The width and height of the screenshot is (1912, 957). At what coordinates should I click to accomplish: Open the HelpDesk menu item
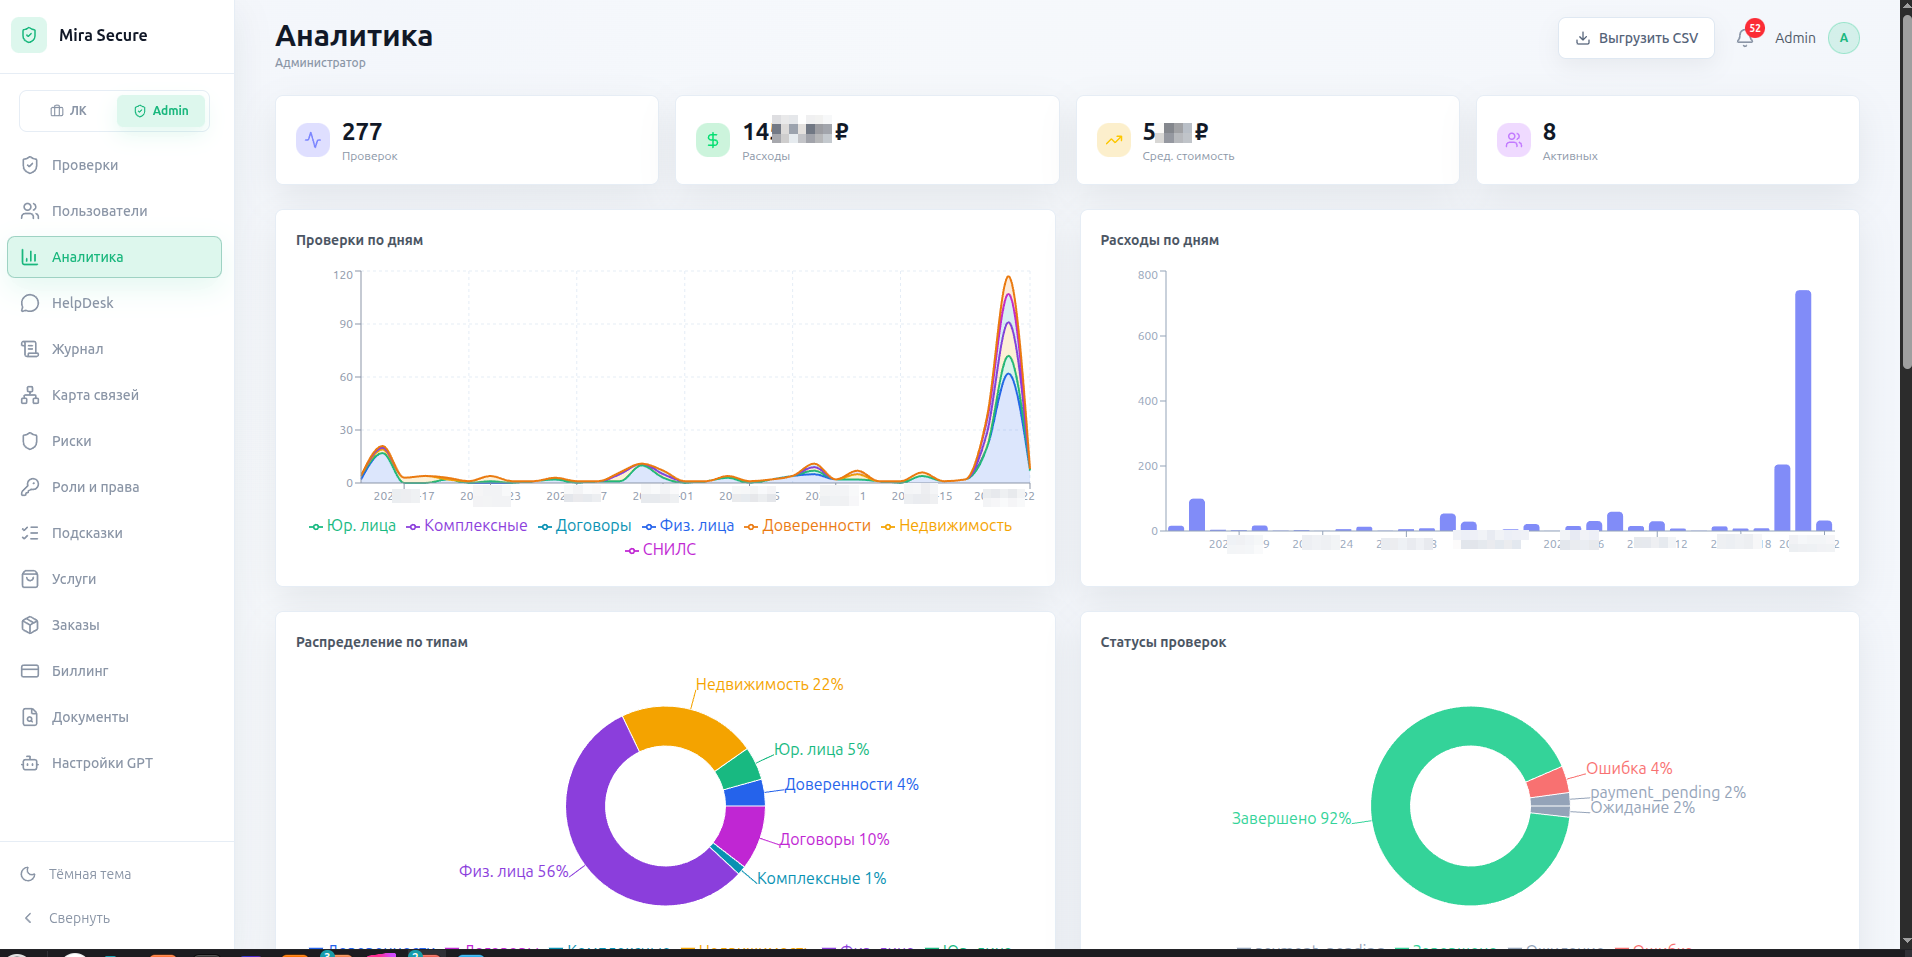click(x=114, y=303)
